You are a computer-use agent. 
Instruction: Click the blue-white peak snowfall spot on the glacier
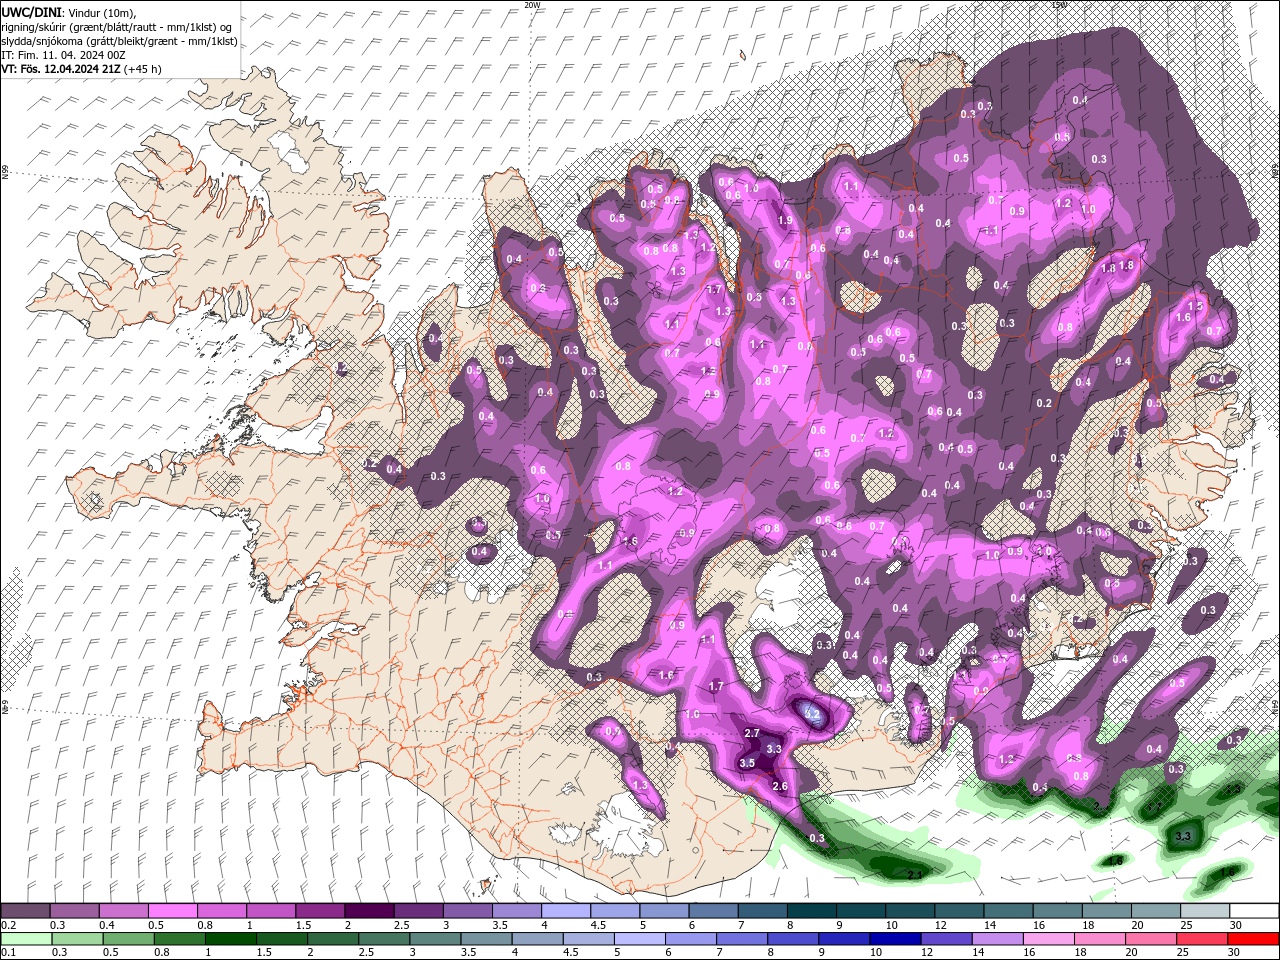[x=812, y=713]
